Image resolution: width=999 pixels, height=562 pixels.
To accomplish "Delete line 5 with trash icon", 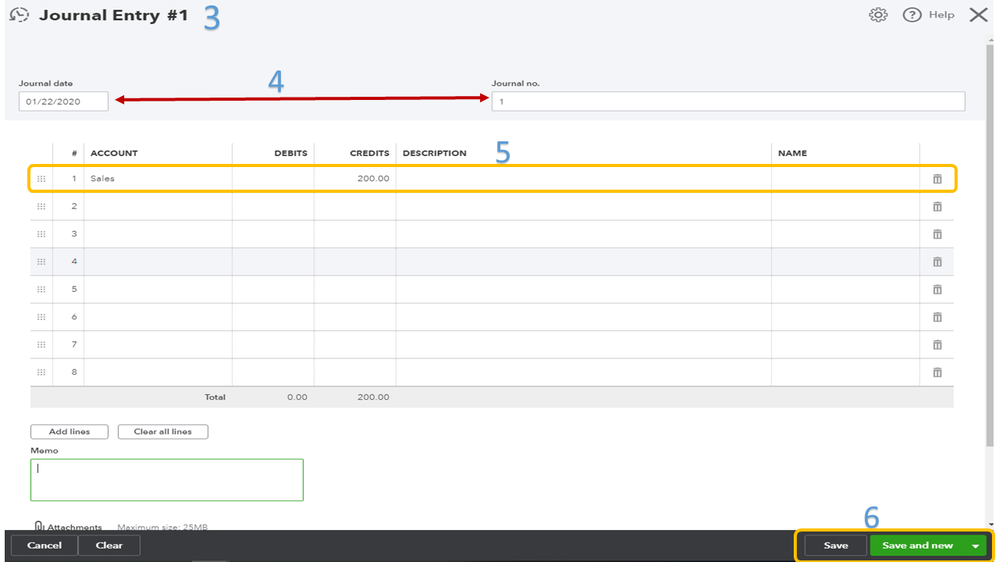I will pos(937,289).
